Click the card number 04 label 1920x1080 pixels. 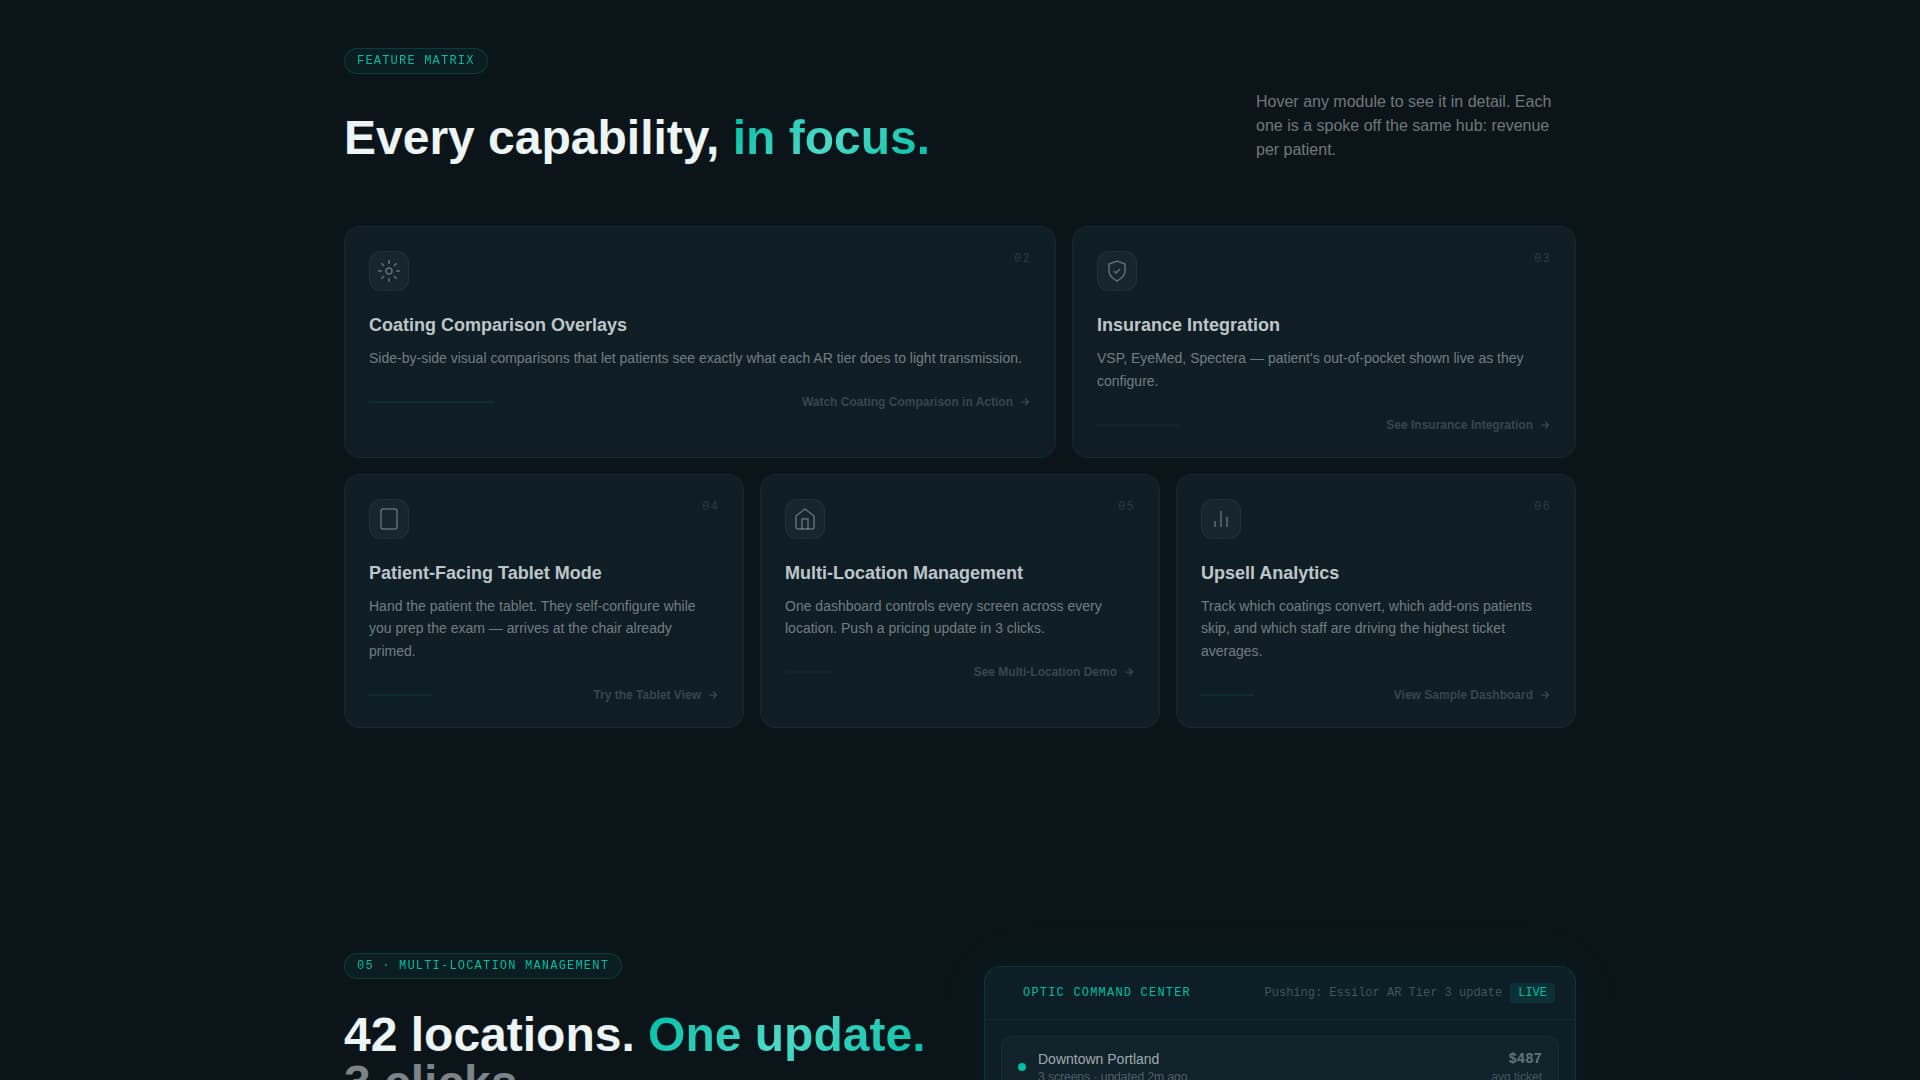click(710, 506)
